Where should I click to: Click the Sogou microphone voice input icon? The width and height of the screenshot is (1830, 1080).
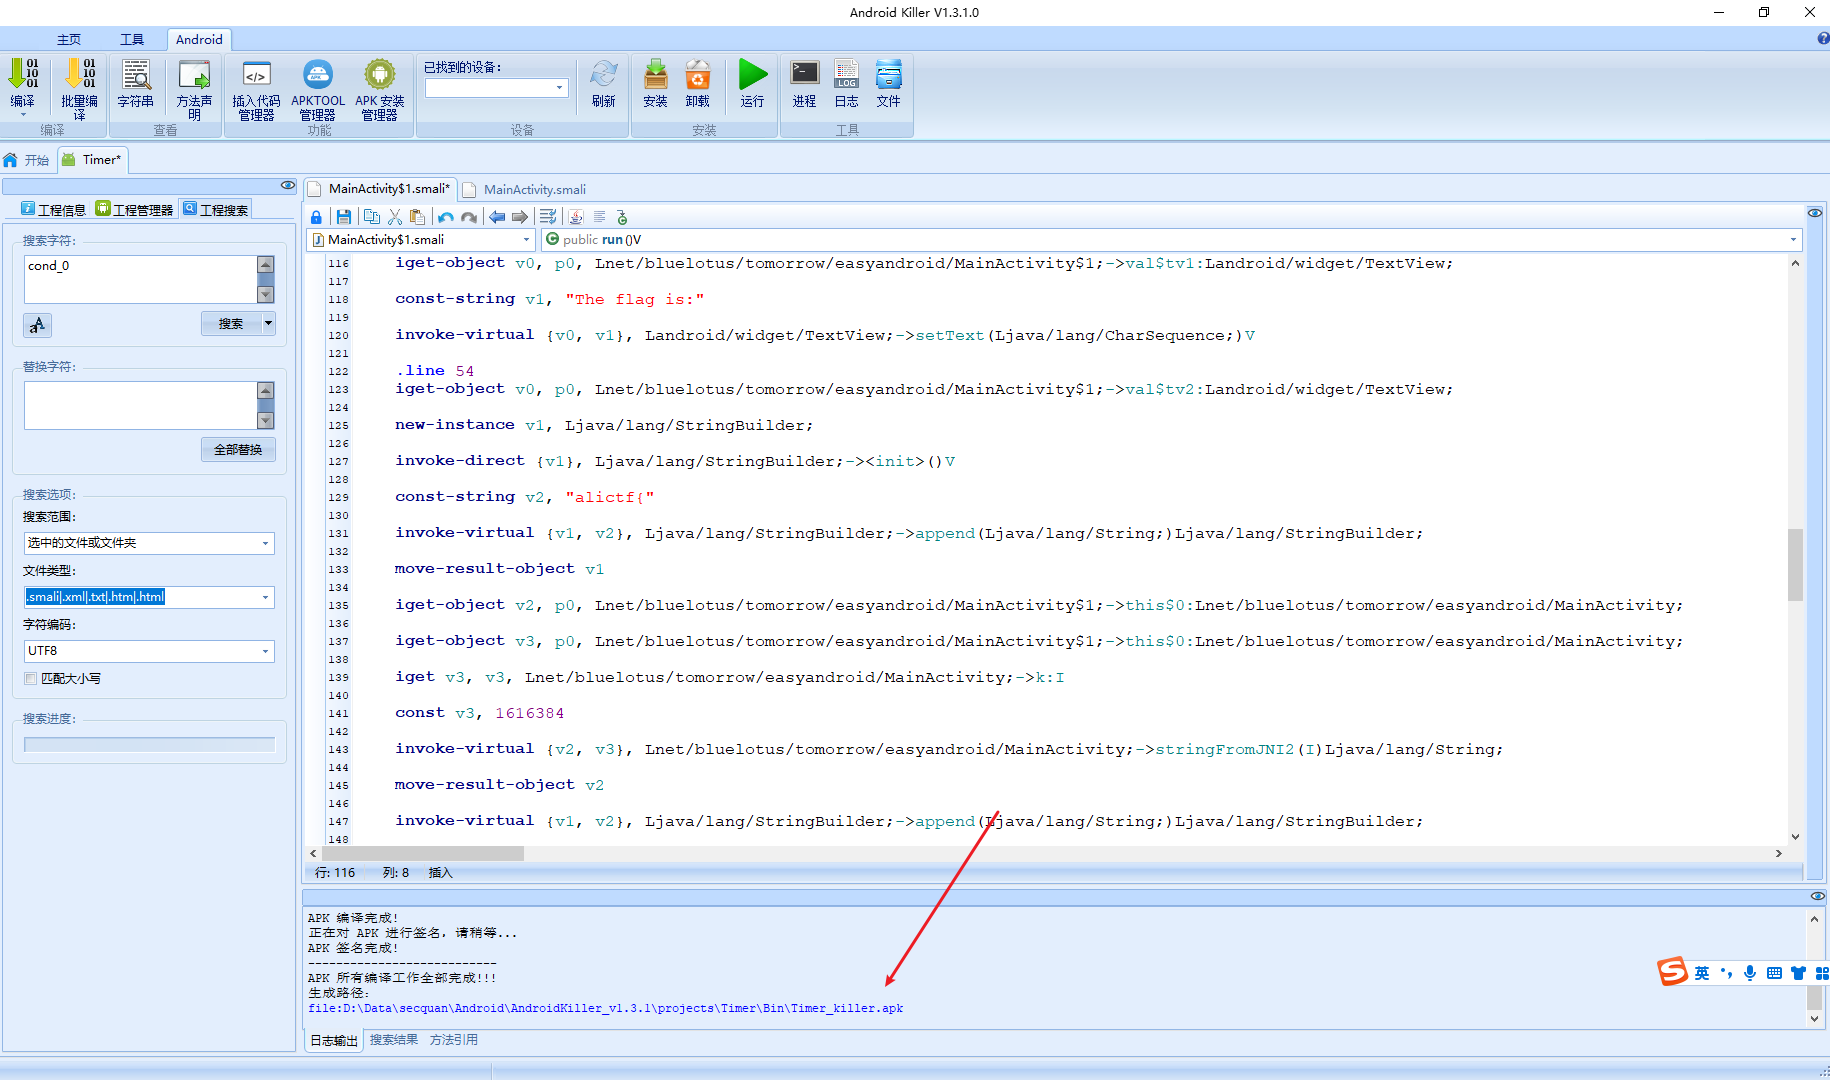[1750, 973]
